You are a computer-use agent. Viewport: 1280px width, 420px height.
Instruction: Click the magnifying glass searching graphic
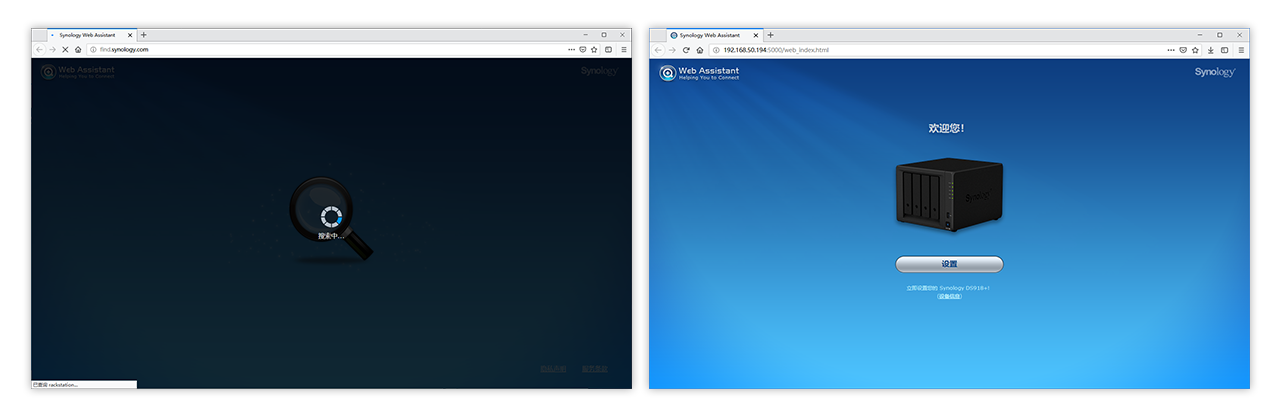331,220
